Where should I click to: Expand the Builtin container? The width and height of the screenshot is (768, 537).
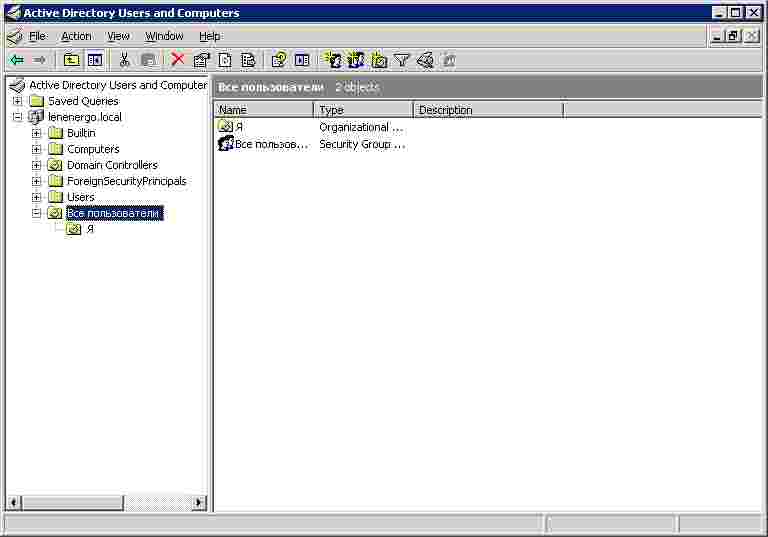coord(36,133)
